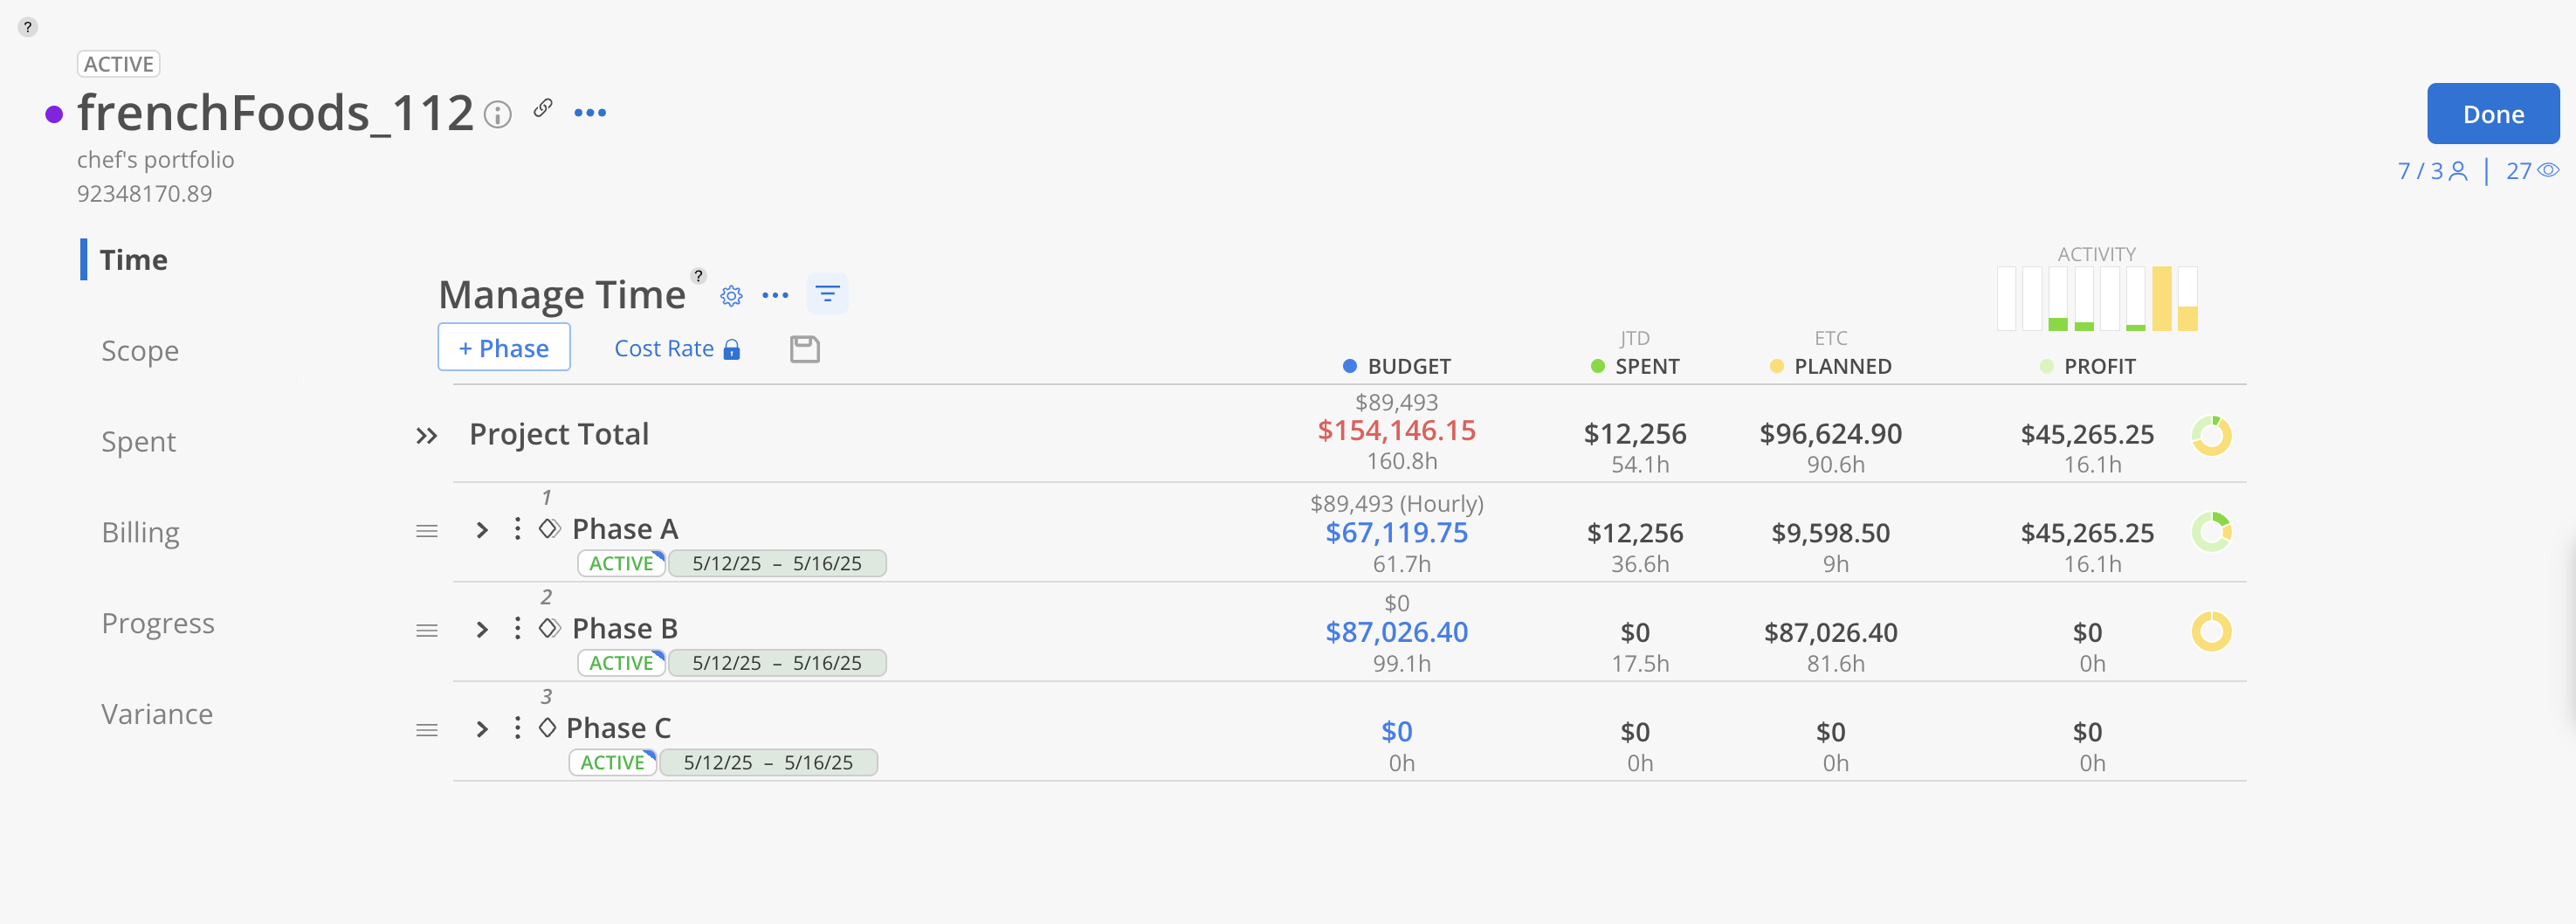Click the Cost Rate link
Viewport: 2576px width, 924px height.
[x=664, y=348]
